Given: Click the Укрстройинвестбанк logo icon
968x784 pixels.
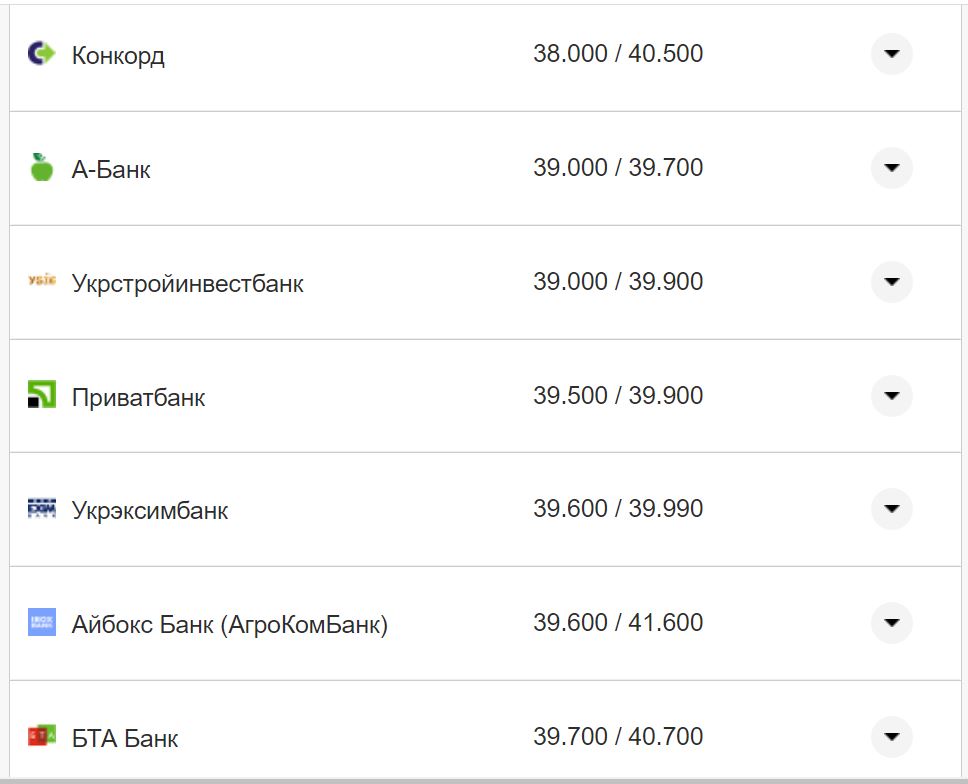Looking at the screenshot, I should (x=42, y=282).
